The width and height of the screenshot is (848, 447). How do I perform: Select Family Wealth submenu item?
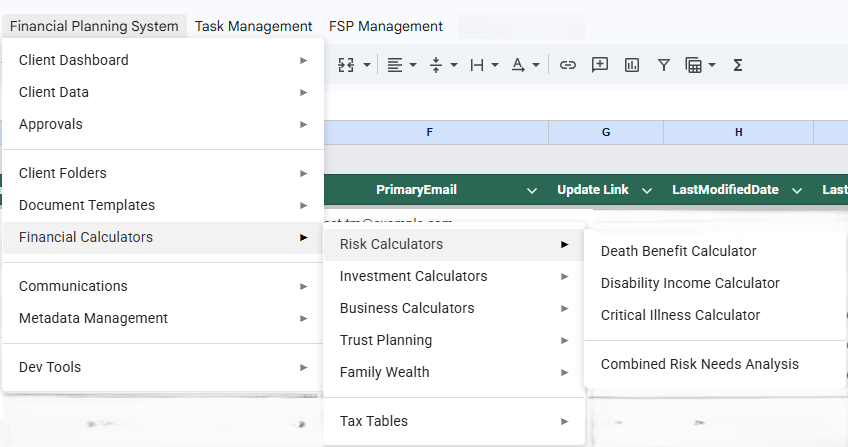click(454, 372)
